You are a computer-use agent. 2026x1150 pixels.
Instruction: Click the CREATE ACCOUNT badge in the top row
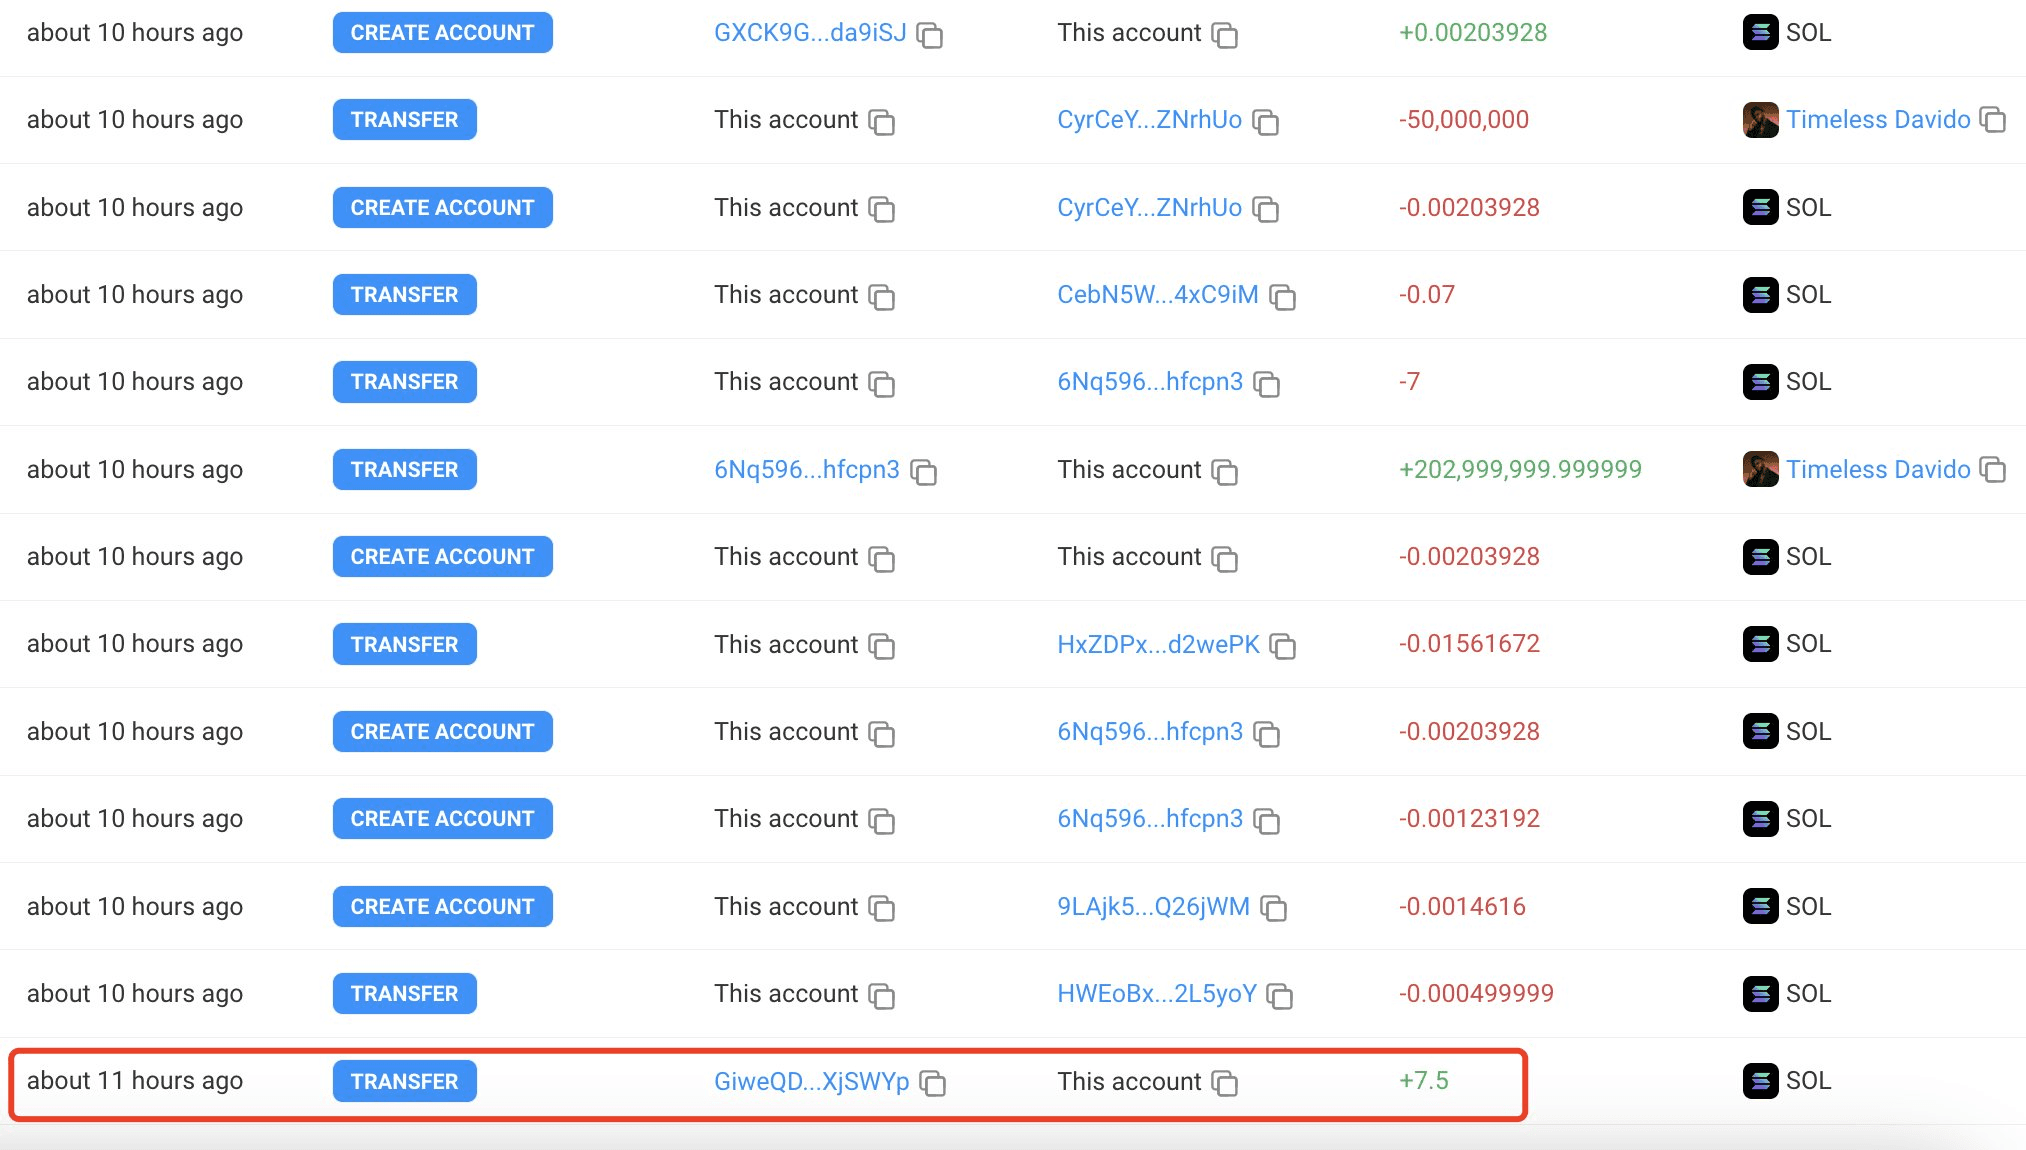point(442,32)
